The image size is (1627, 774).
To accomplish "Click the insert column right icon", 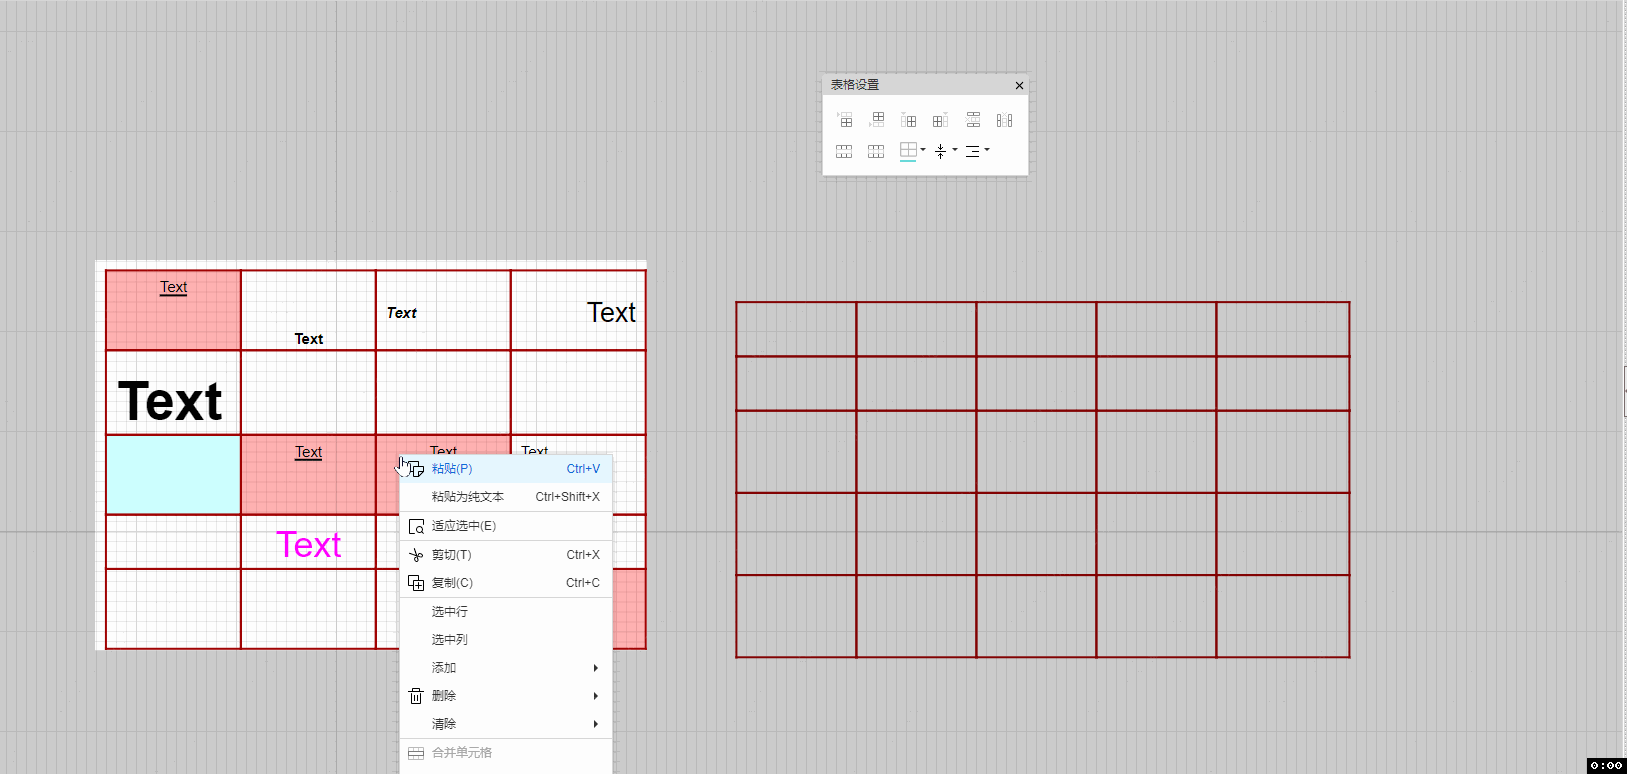I will pos(941,120).
